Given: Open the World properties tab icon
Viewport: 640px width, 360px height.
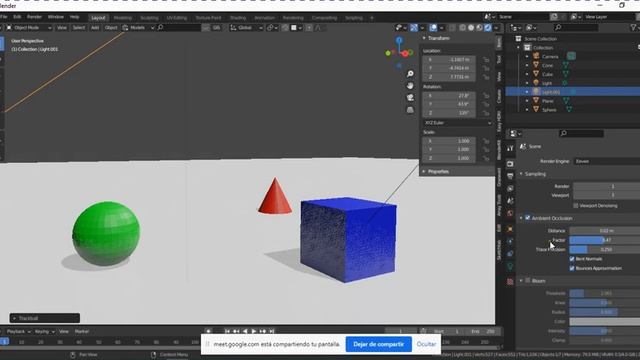Looking at the screenshot, I should [x=510, y=213].
